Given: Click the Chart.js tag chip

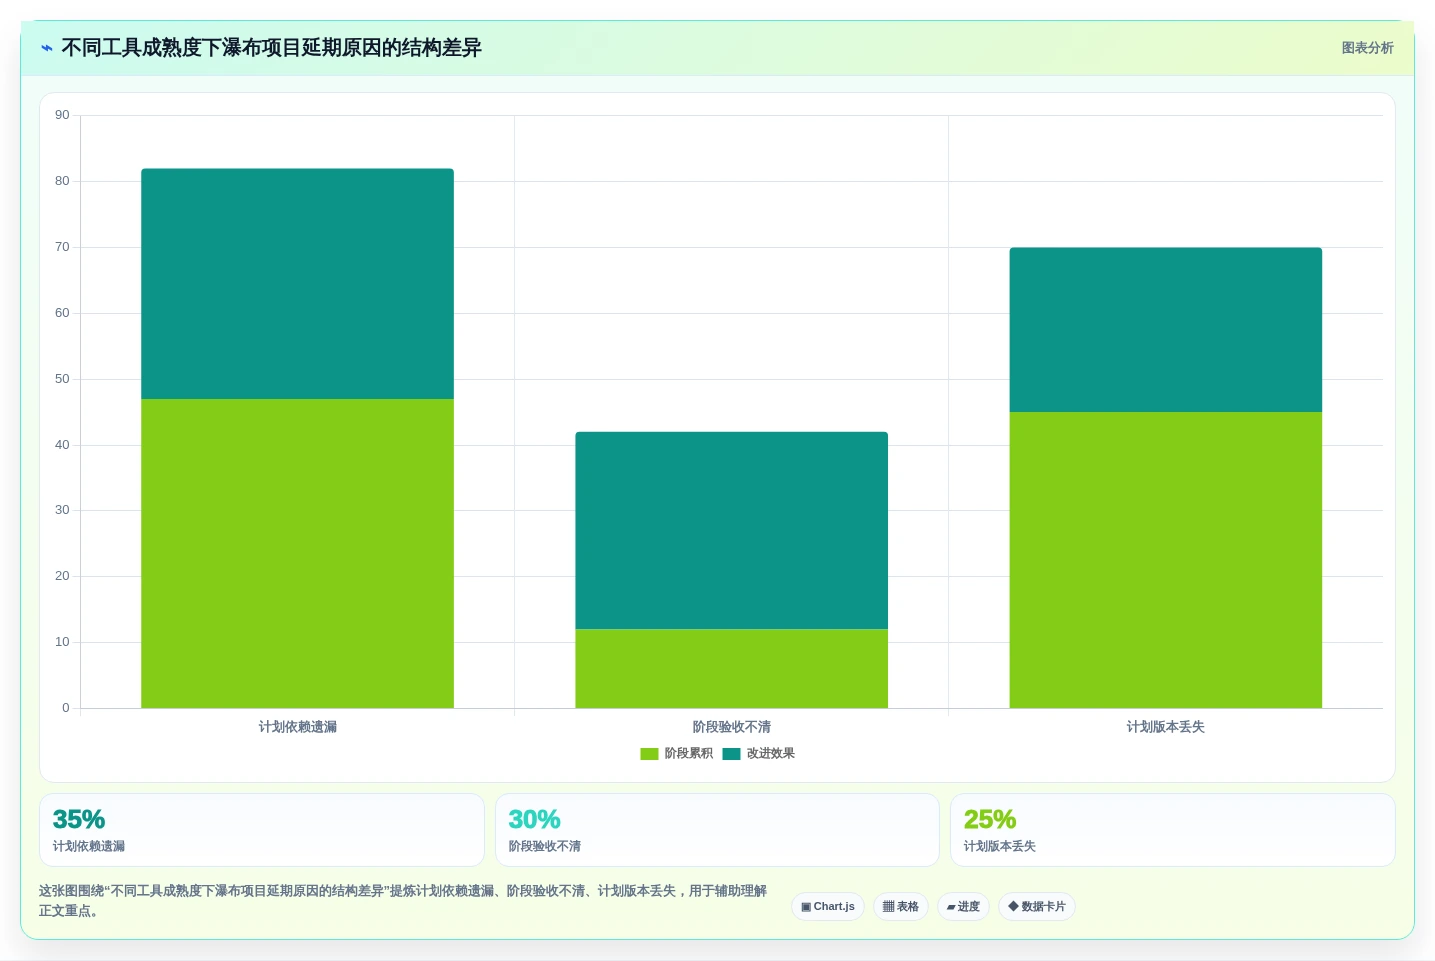Looking at the screenshot, I should click(x=828, y=907).
